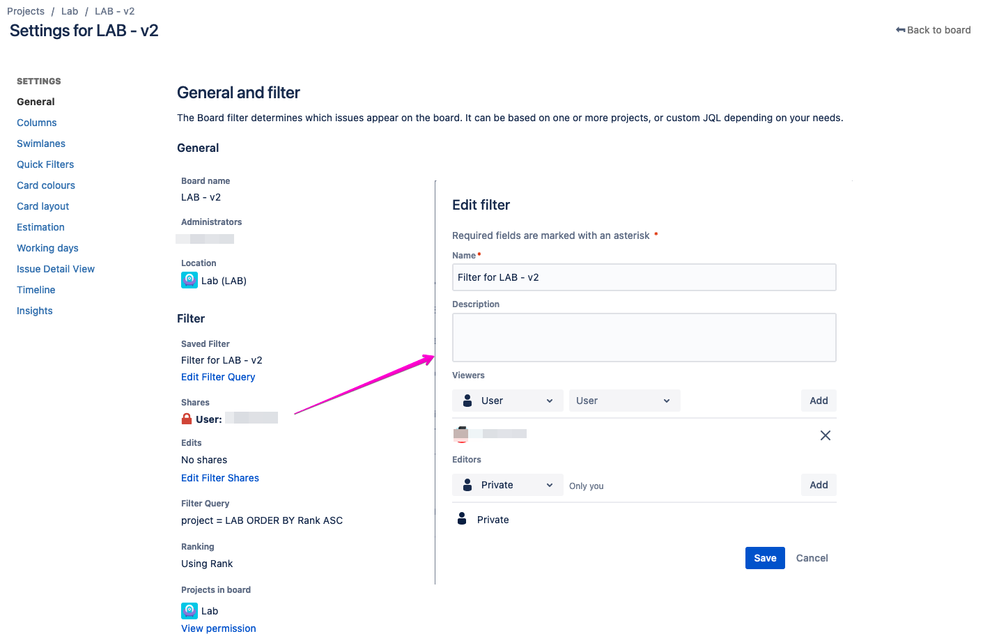Open Insights settings
Image resolution: width=999 pixels, height=643 pixels.
(x=34, y=311)
